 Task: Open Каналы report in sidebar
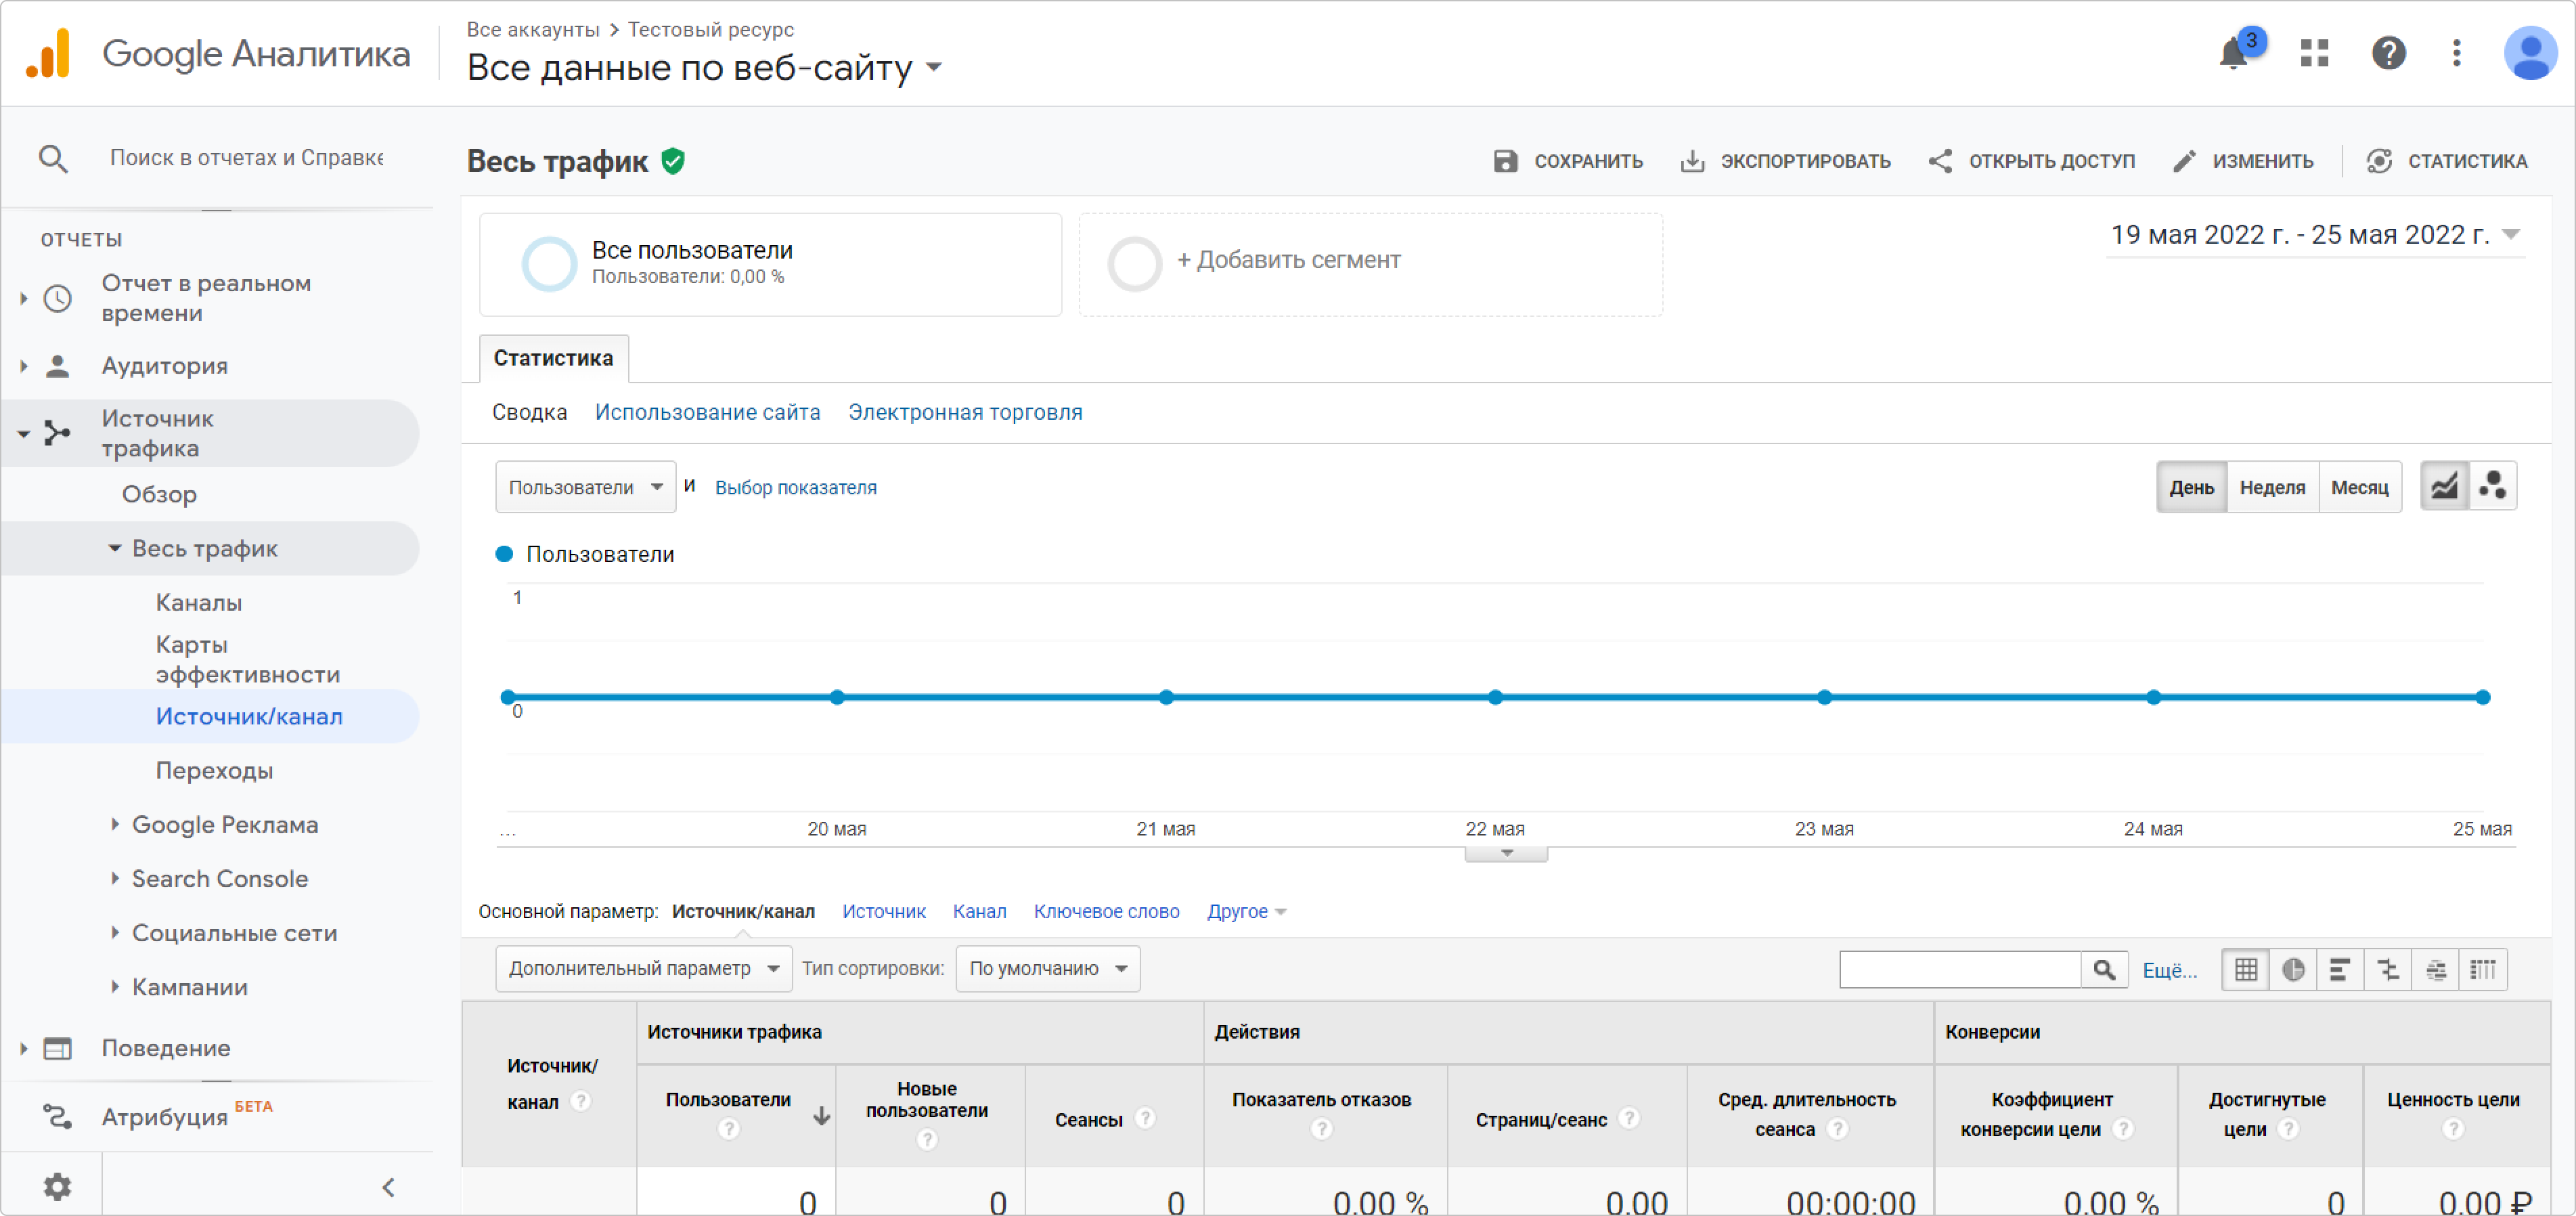(x=199, y=602)
